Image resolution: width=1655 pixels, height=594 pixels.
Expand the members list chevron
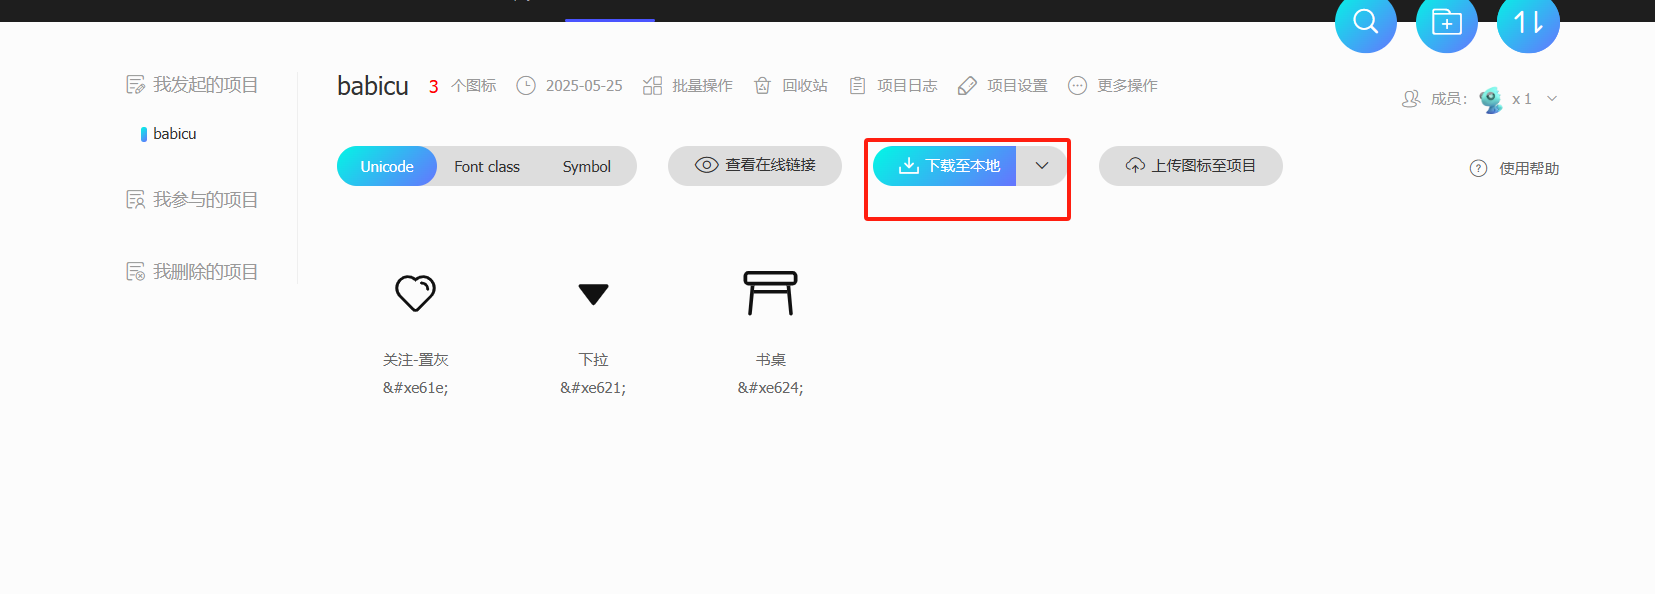pos(1552,99)
